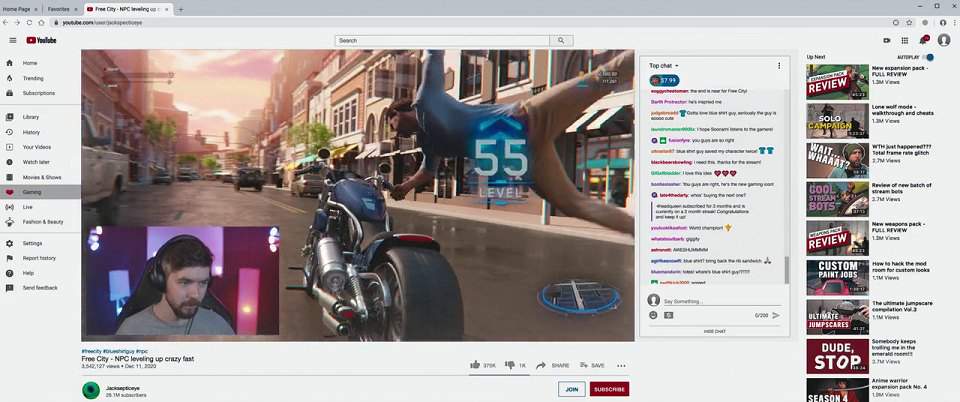Click the Trending flame icon
Screen dimensions: 960x402
(9, 78)
